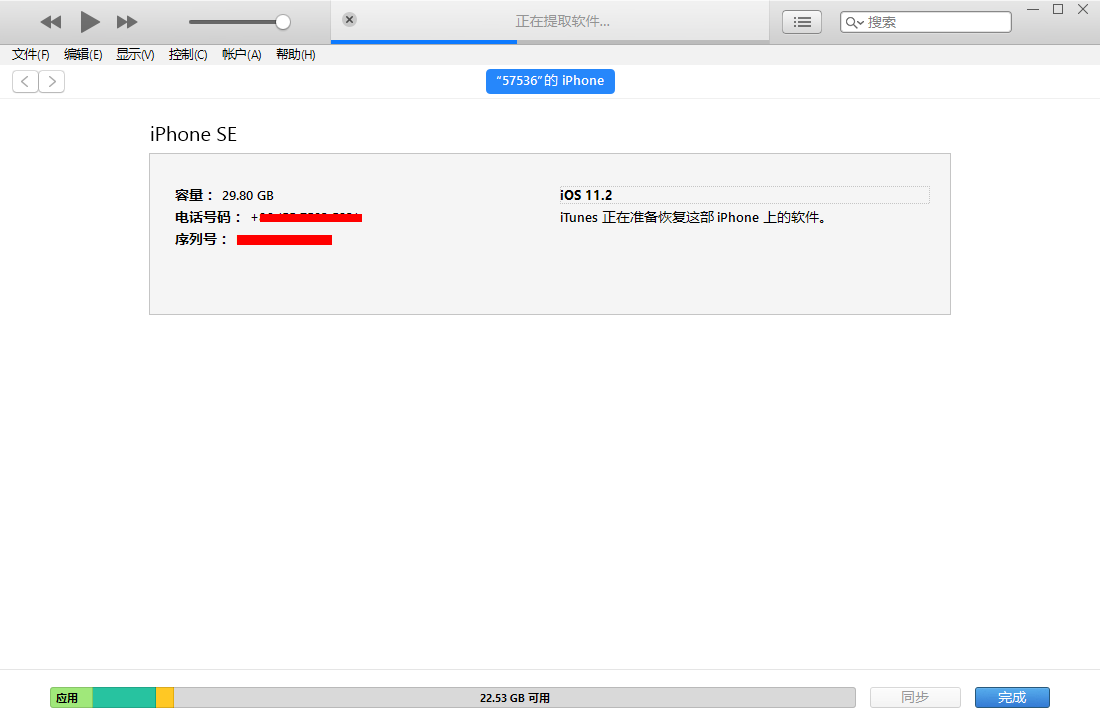Open the 文件(F) menu
This screenshot has height=725, width=1100.
pos(31,55)
